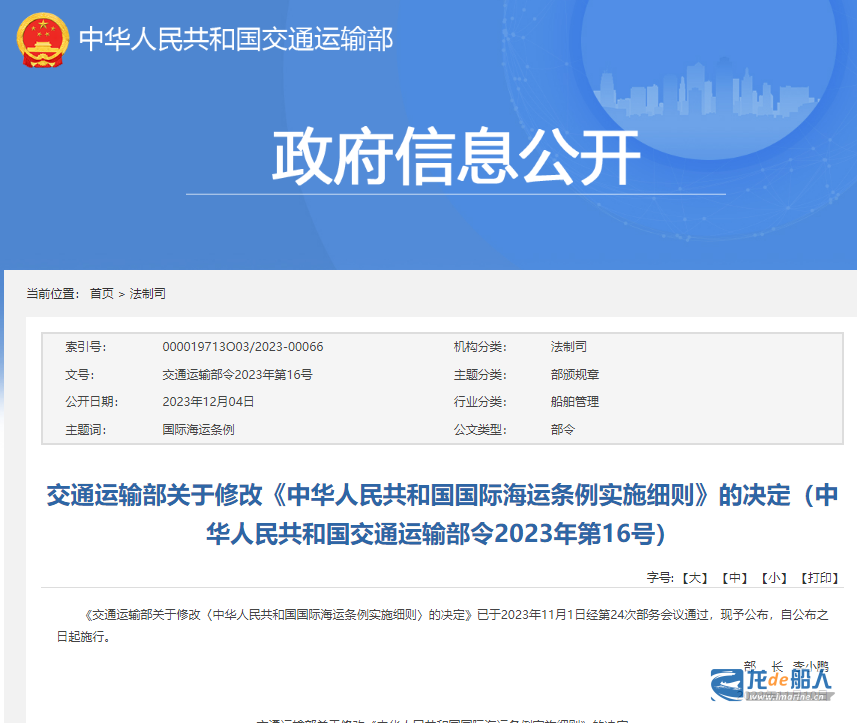Click the 政府信息公开 banner heading
Viewport: 857px width, 723px height.
pos(455,156)
